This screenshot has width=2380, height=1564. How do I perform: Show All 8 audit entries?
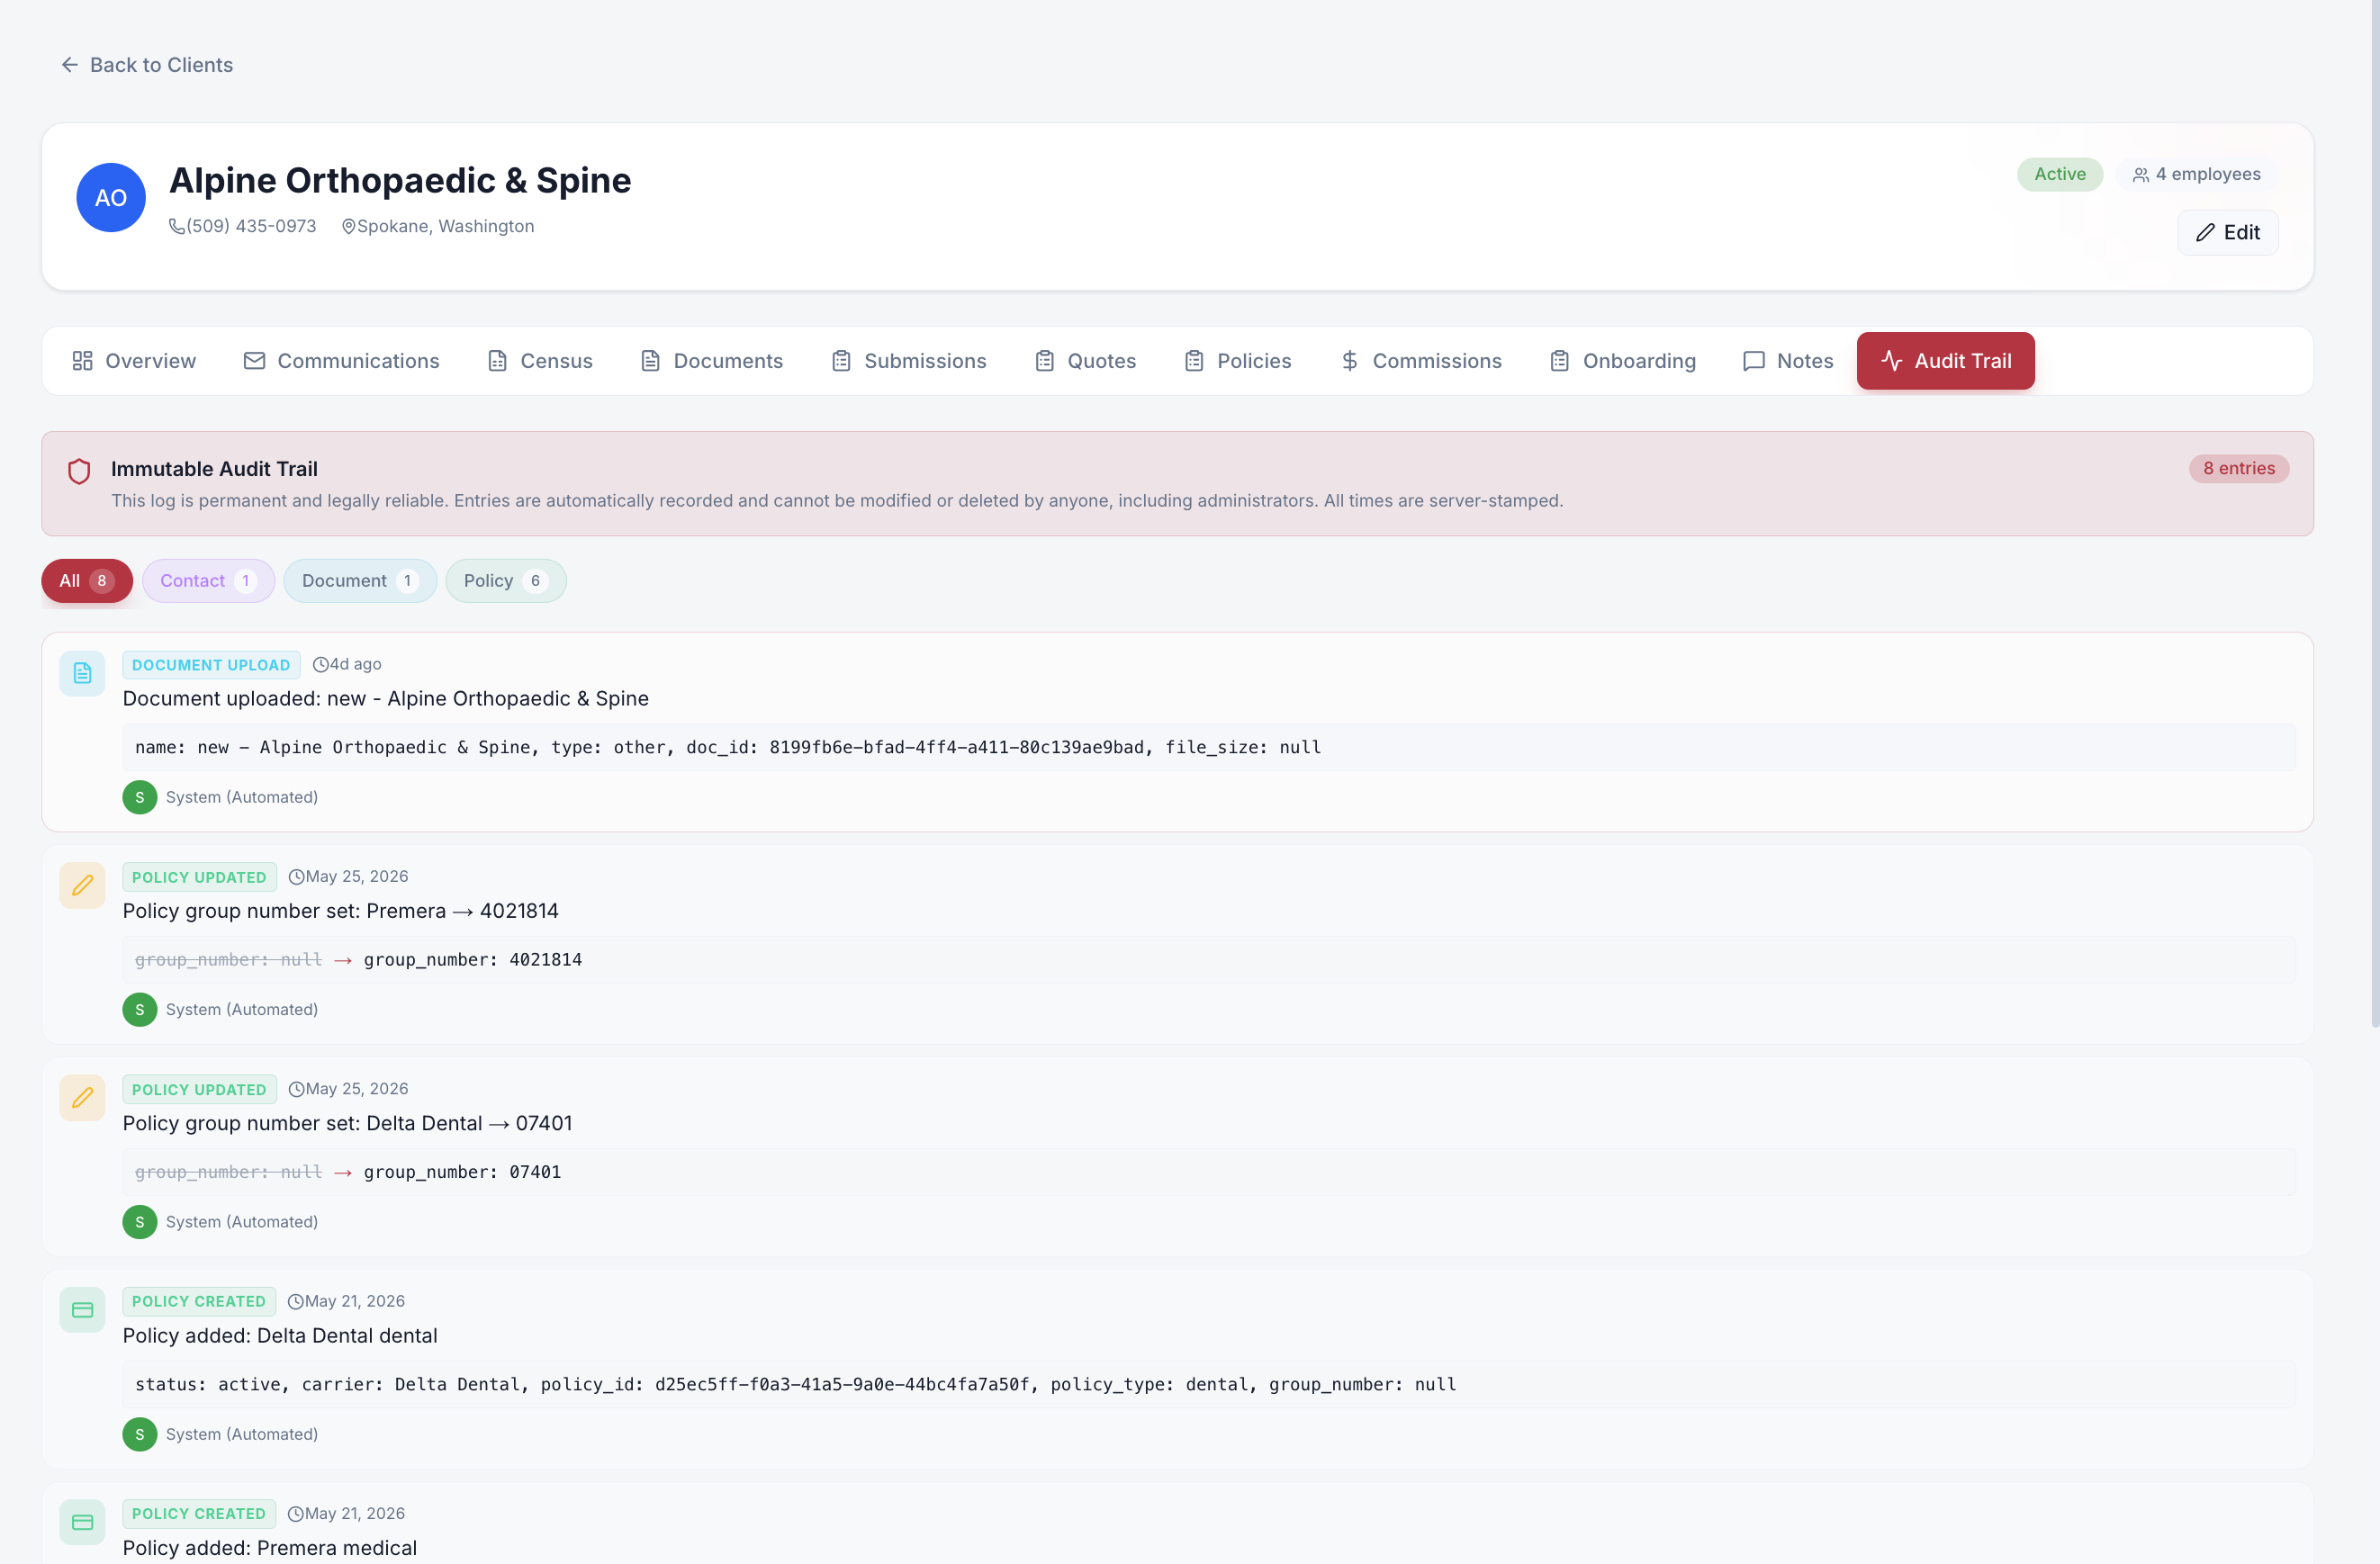pyautogui.click(x=87, y=581)
